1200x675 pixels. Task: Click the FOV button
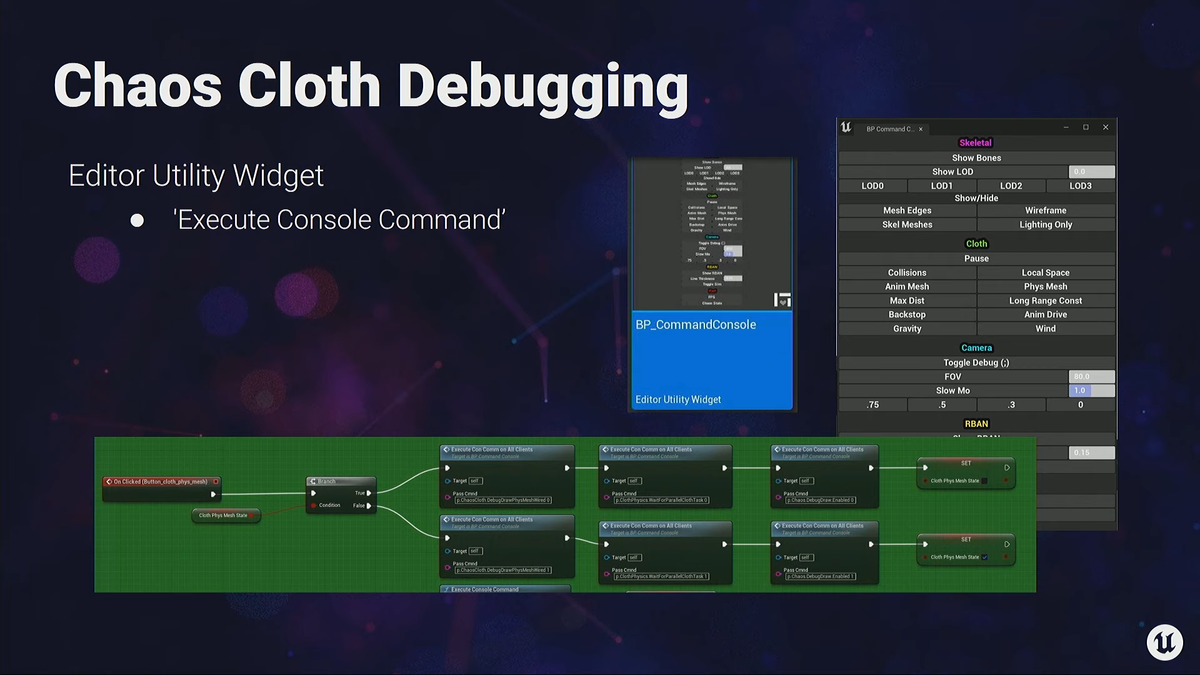[x=953, y=376]
